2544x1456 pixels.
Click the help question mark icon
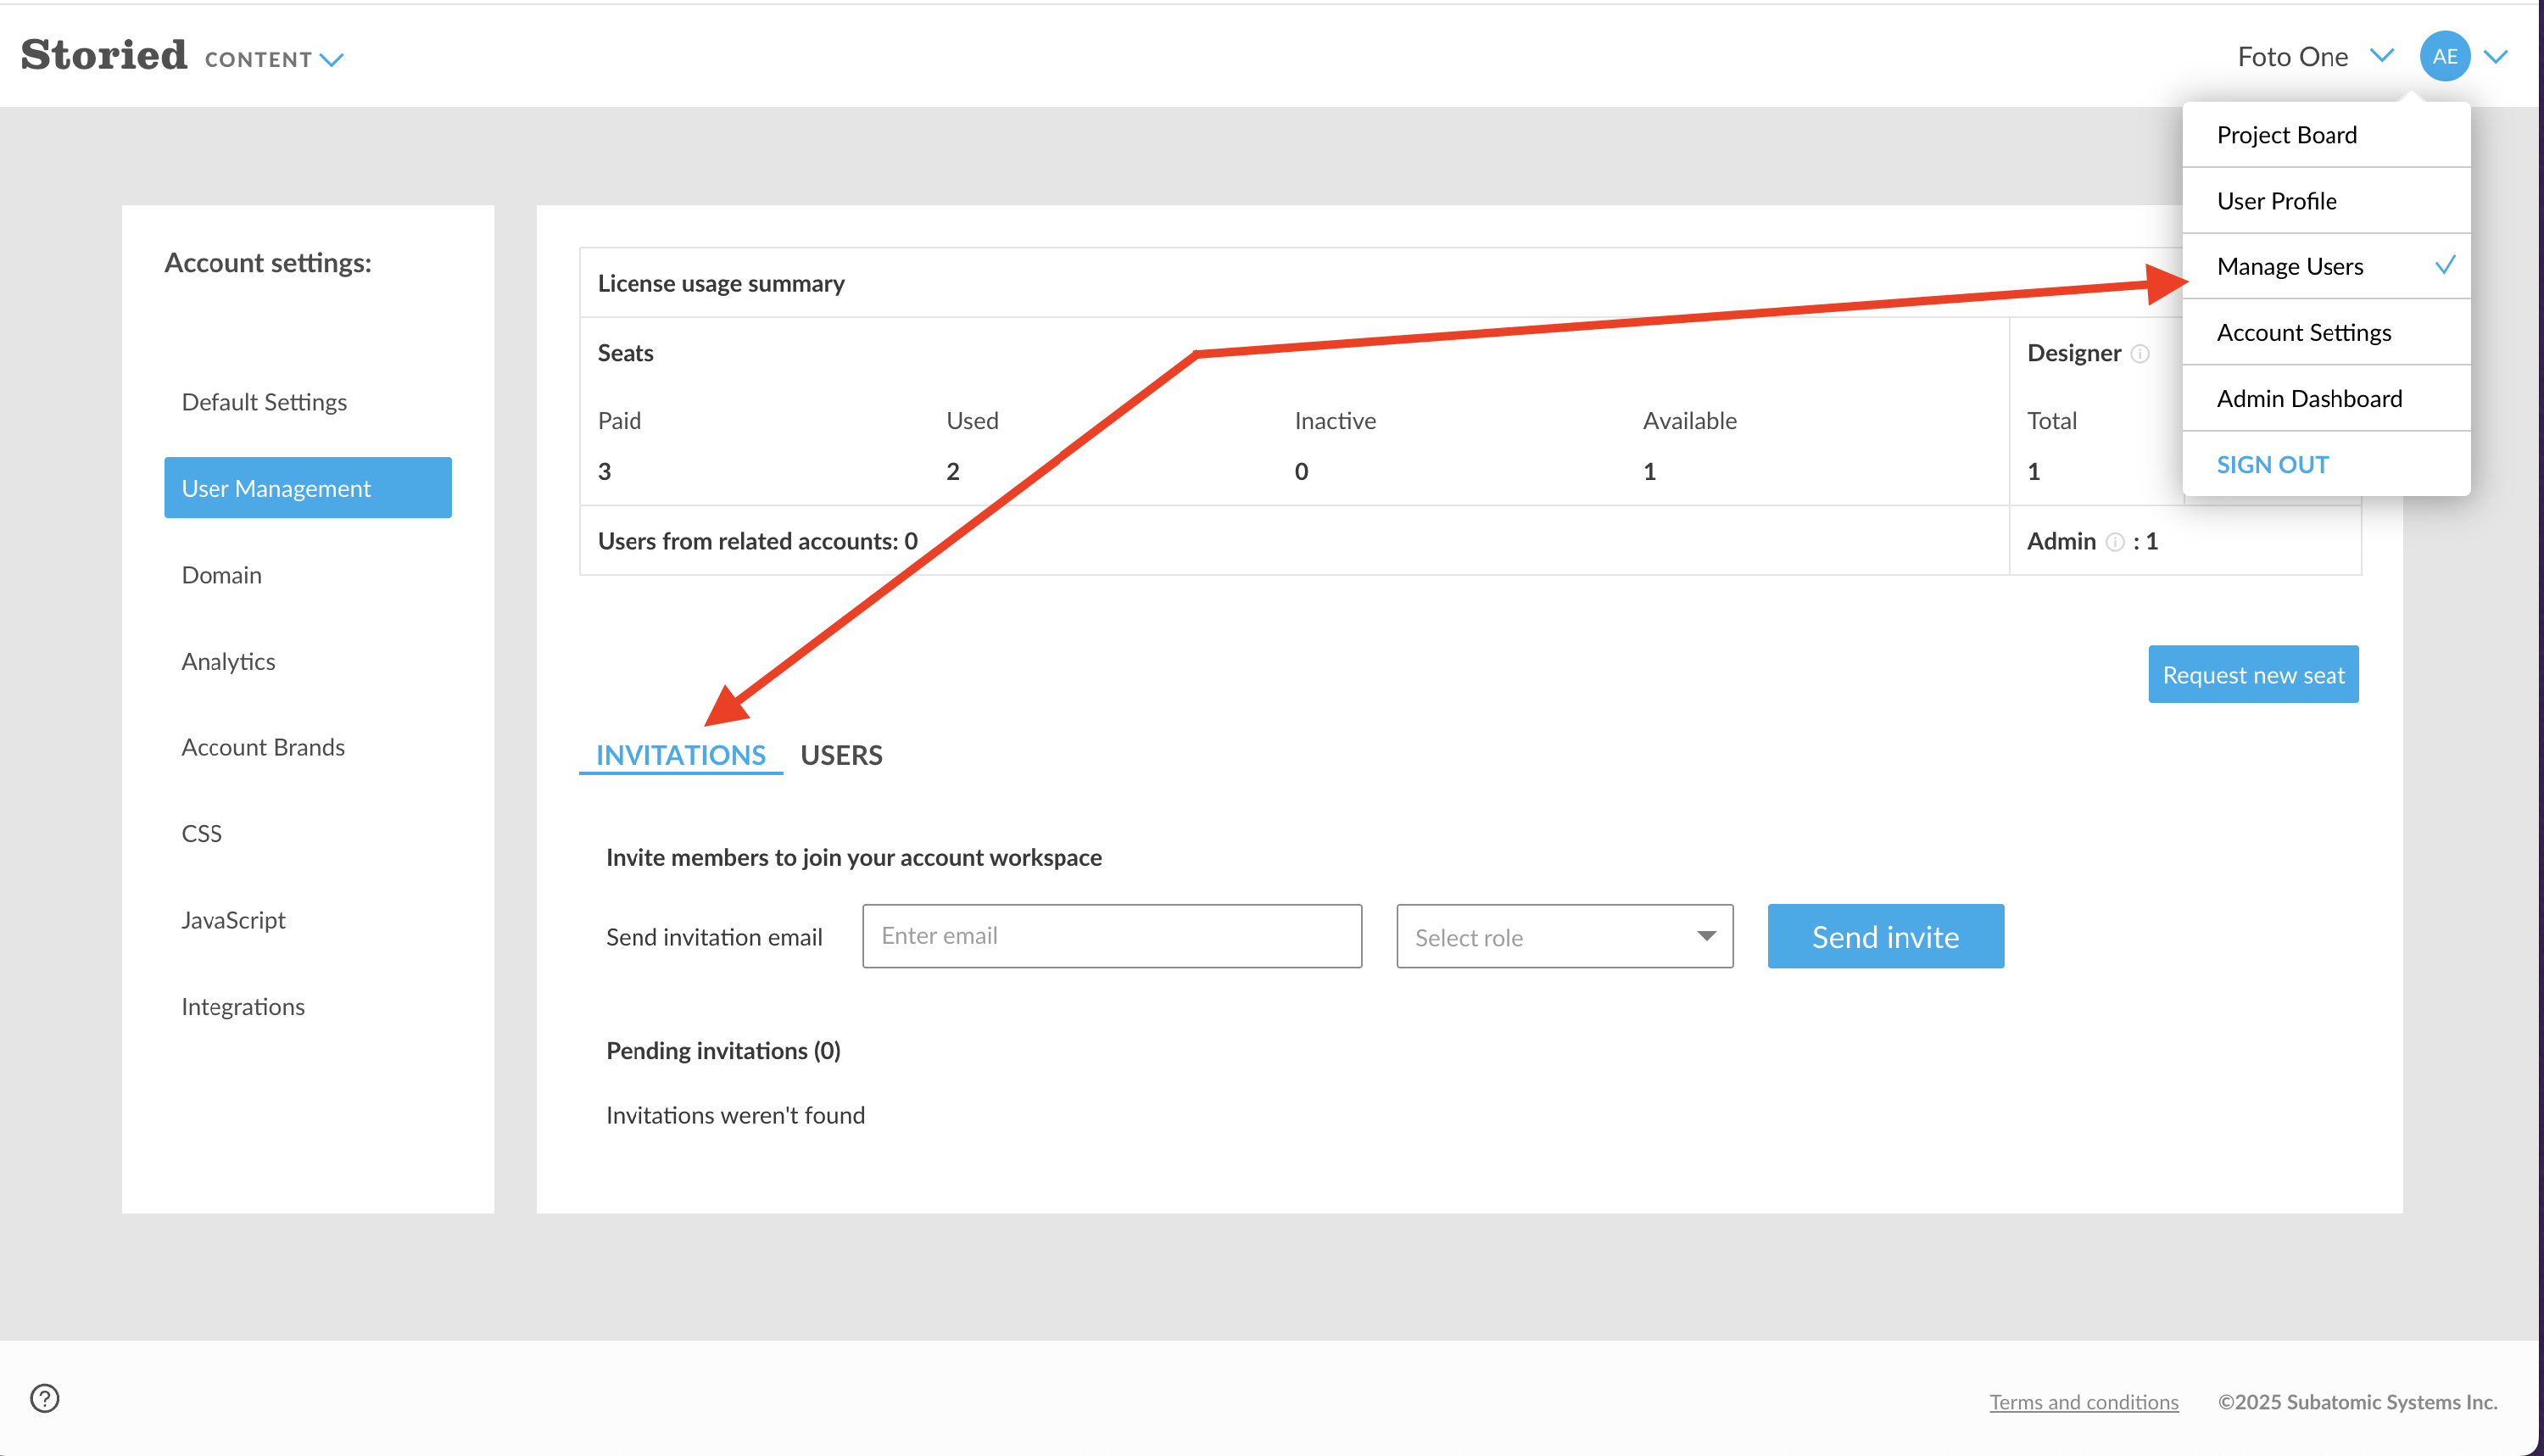[45, 1398]
